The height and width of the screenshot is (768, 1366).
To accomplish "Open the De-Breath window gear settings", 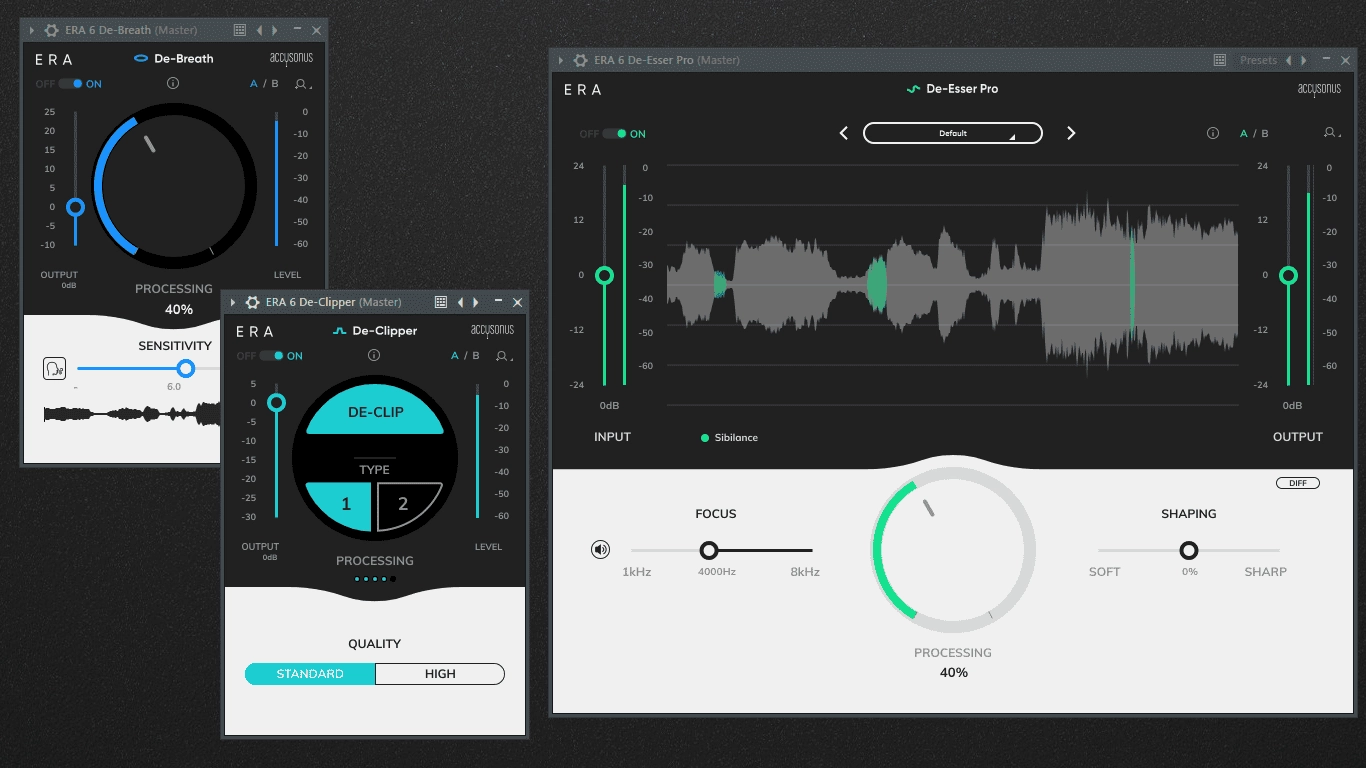I will pyautogui.click(x=52, y=30).
